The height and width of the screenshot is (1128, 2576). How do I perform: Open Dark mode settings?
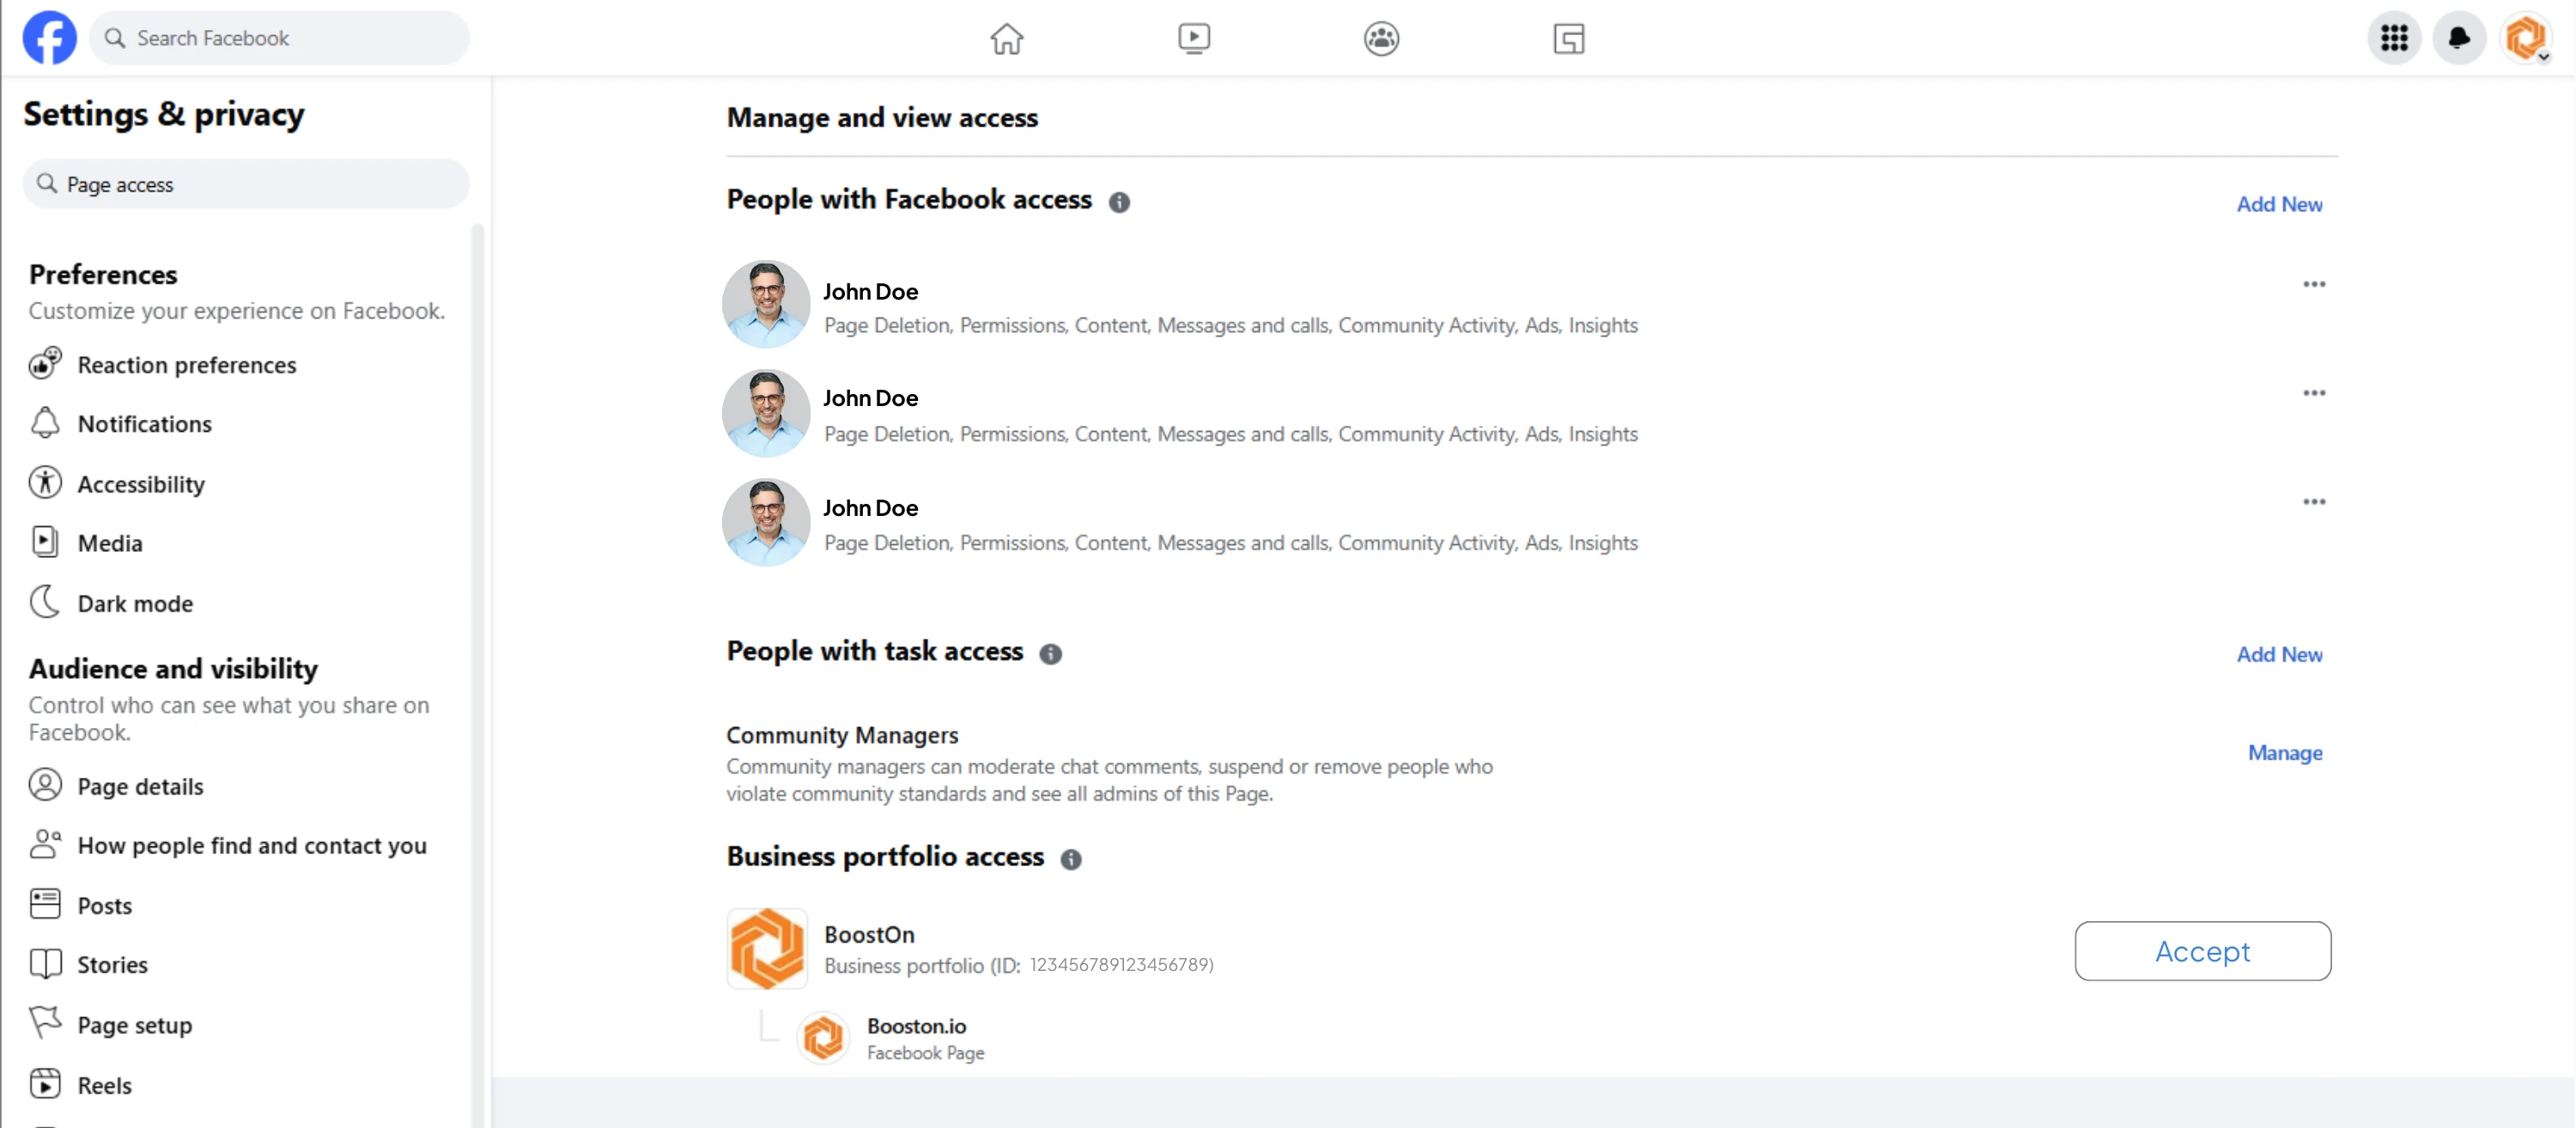pyautogui.click(x=134, y=603)
